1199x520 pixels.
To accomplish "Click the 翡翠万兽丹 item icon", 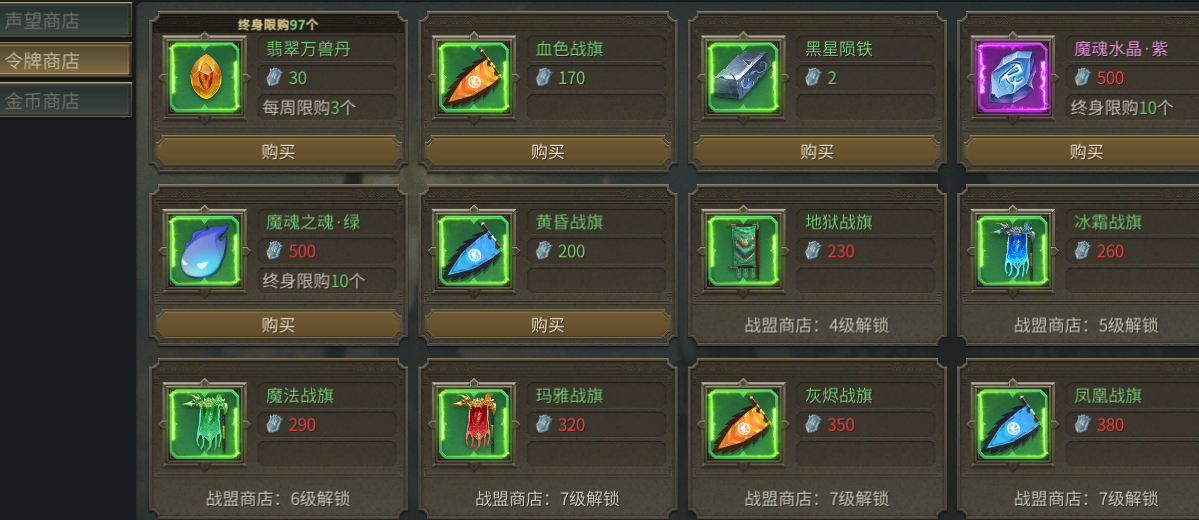I will point(204,78).
